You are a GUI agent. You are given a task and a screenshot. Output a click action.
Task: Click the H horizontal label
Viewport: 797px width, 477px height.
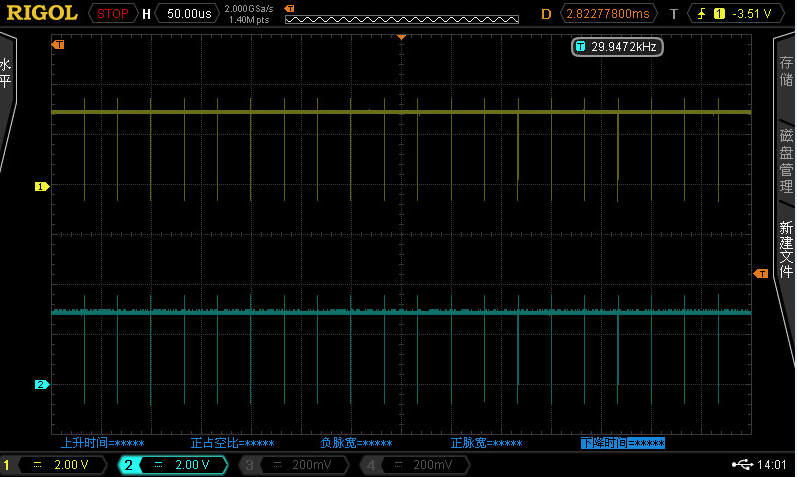(146, 14)
